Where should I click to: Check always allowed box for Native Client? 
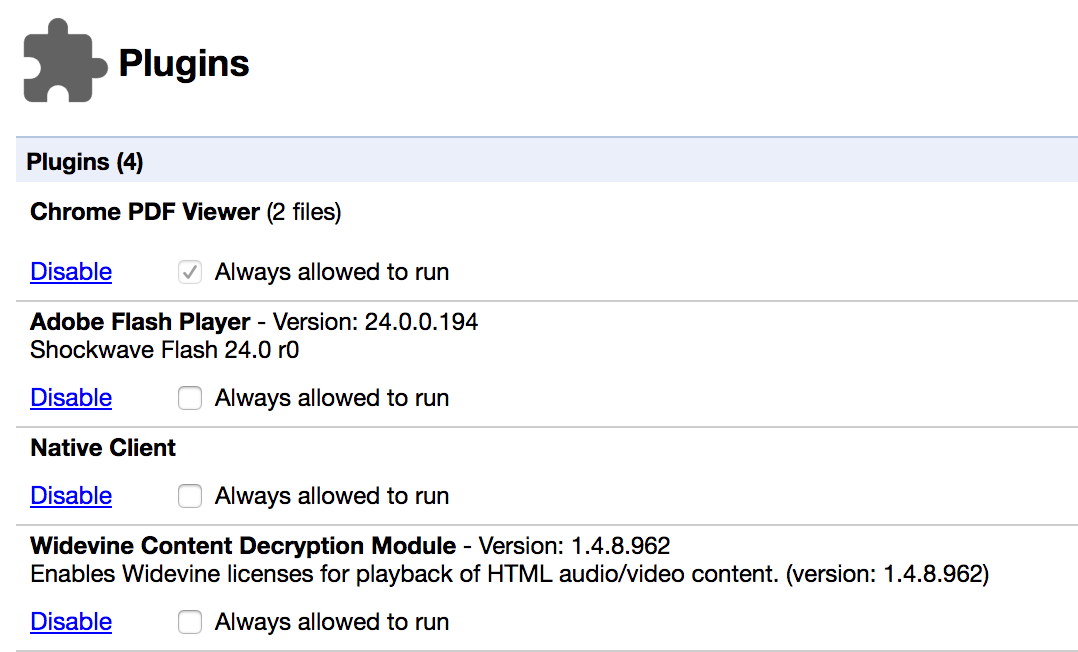pyautogui.click(x=190, y=496)
